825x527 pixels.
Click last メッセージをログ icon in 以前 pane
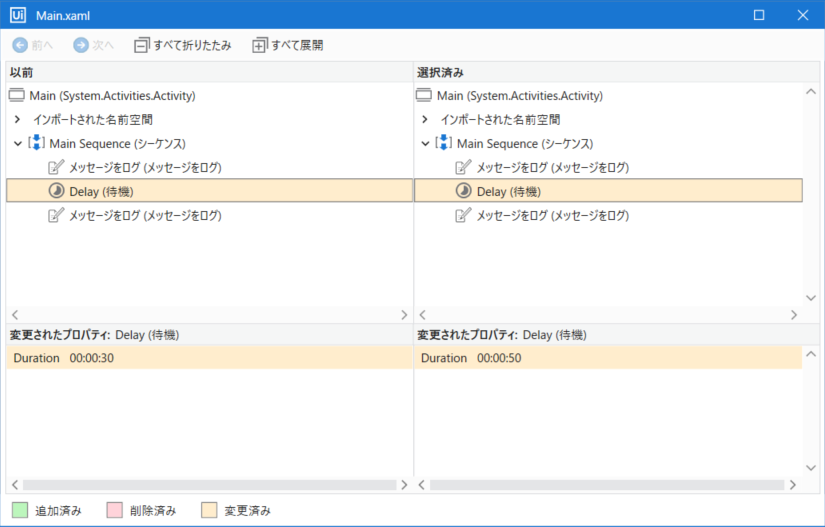pyautogui.click(x=56, y=215)
